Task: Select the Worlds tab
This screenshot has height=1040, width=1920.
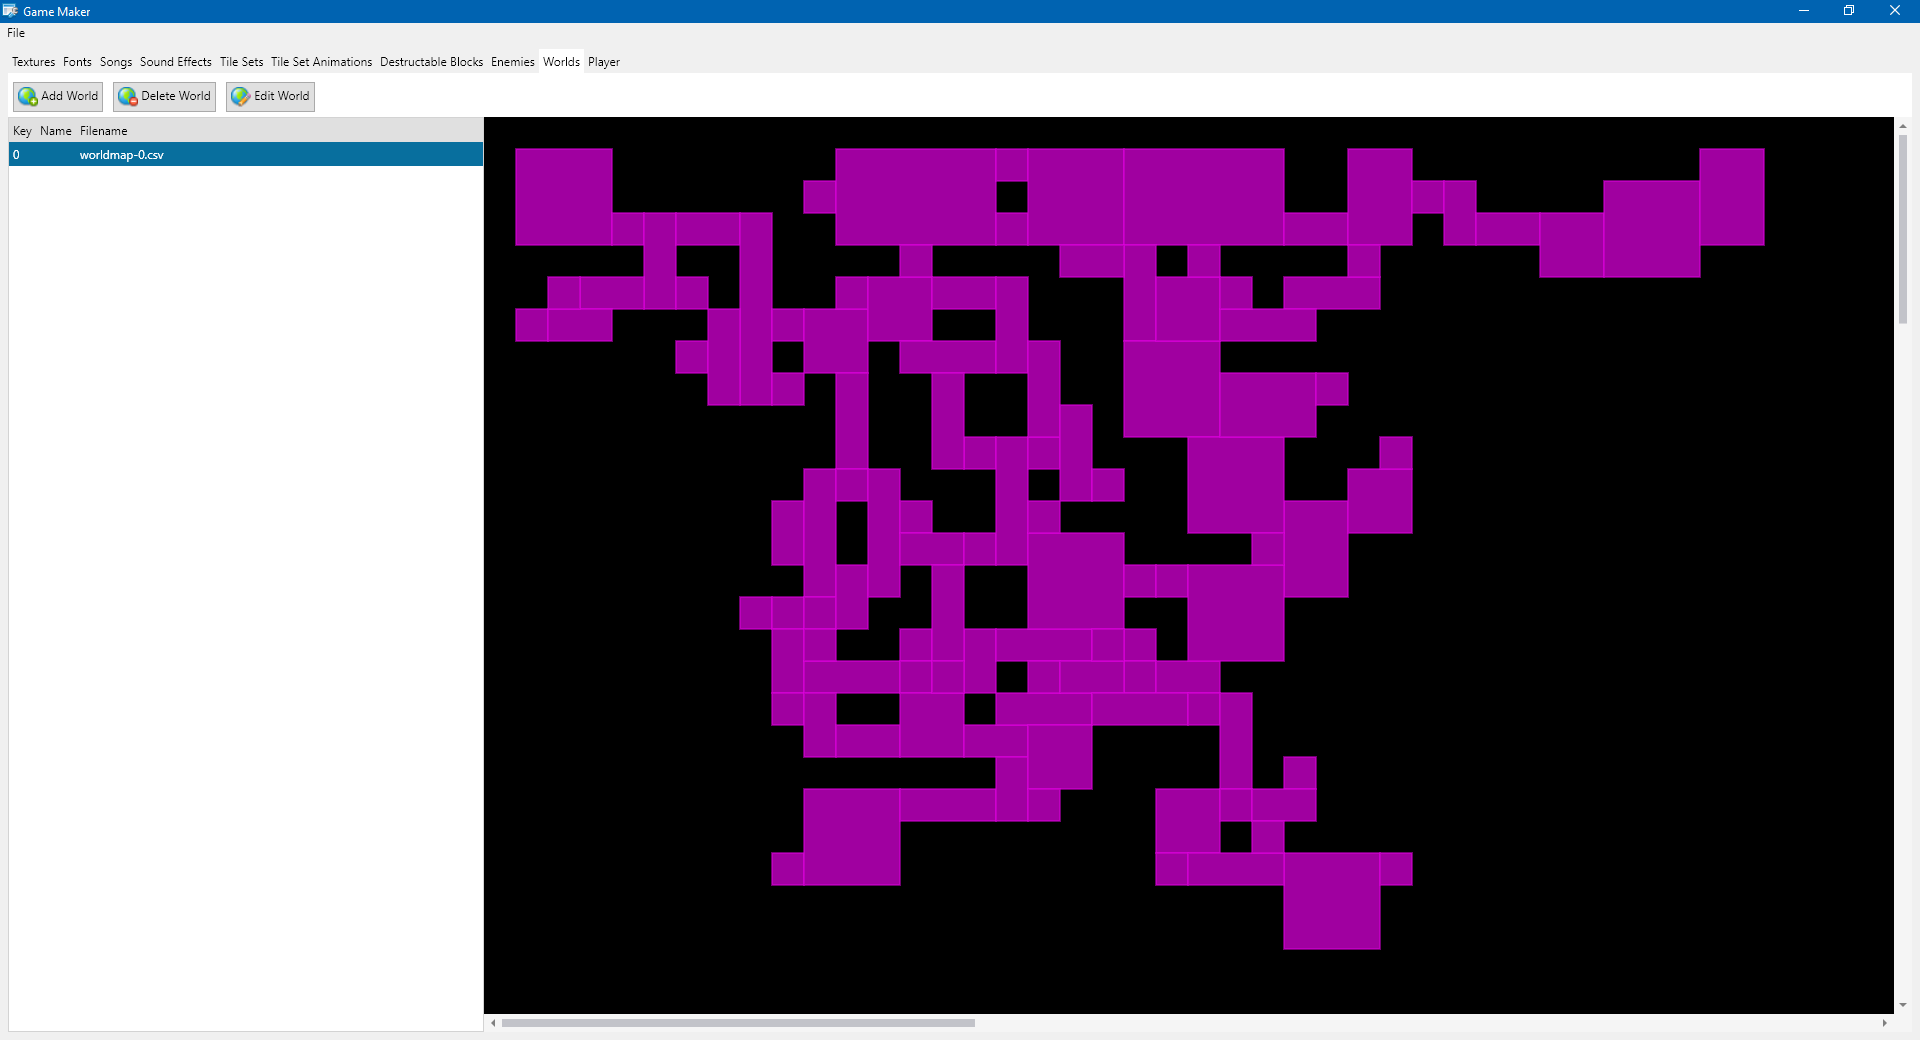Action: 562,62
